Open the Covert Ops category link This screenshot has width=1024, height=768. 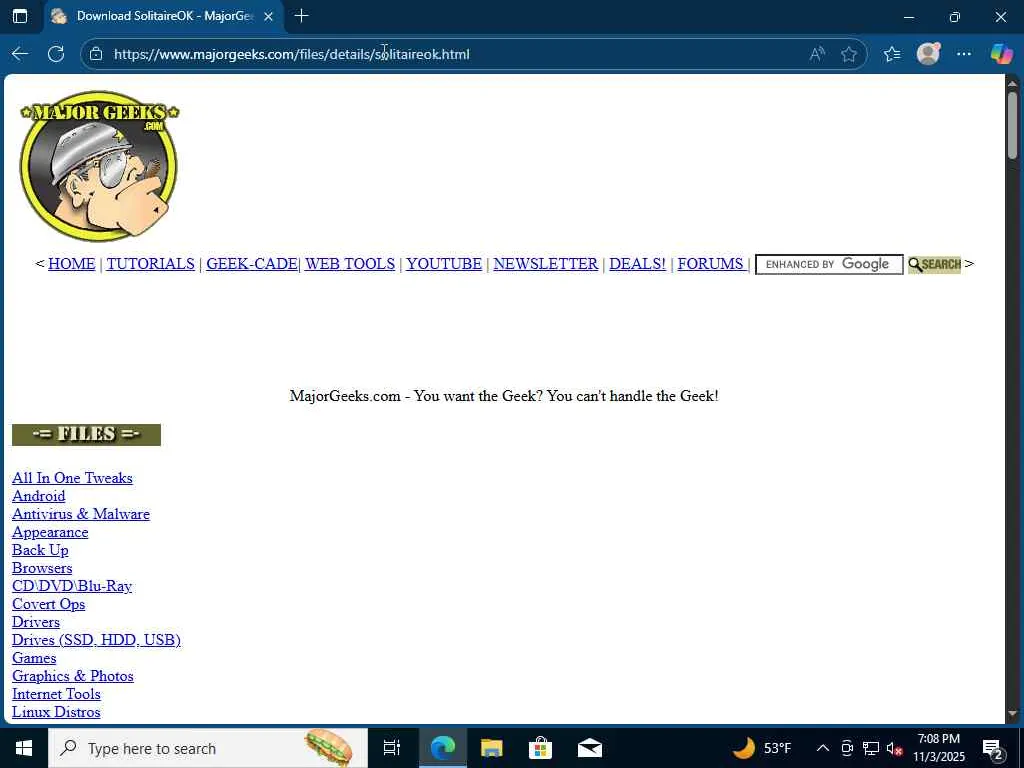pos(48,605)
